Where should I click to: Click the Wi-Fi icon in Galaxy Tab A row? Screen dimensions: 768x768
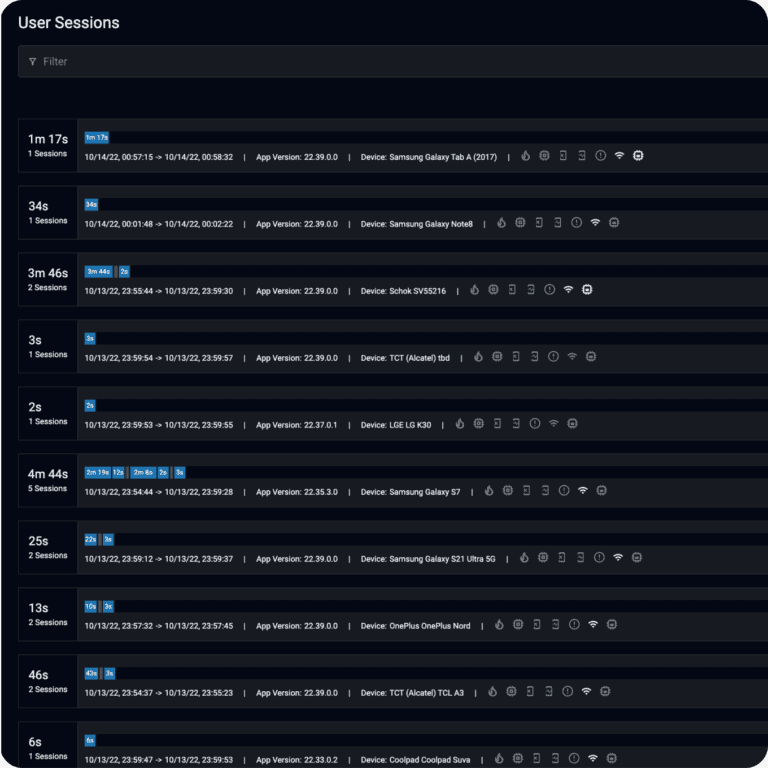619,156
